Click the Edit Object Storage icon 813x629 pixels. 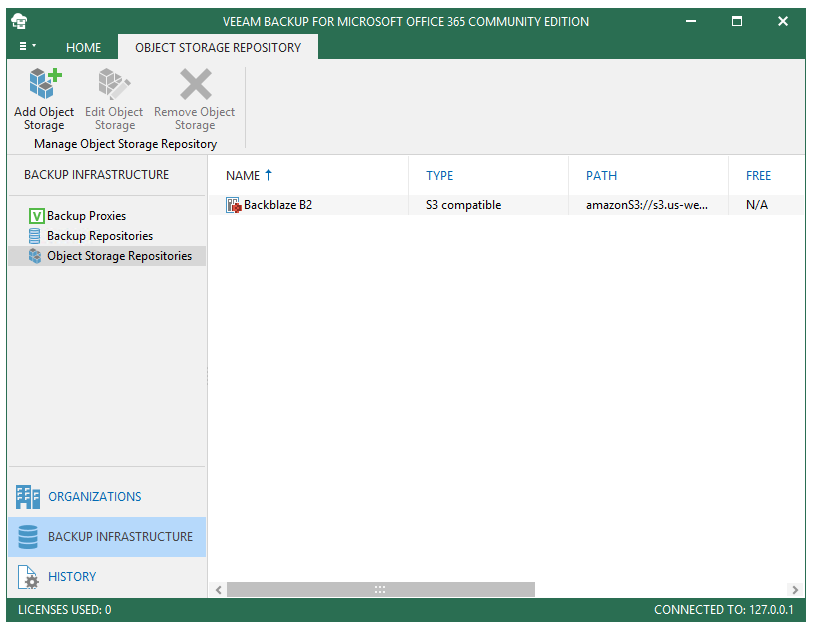(x=114, y=83)
